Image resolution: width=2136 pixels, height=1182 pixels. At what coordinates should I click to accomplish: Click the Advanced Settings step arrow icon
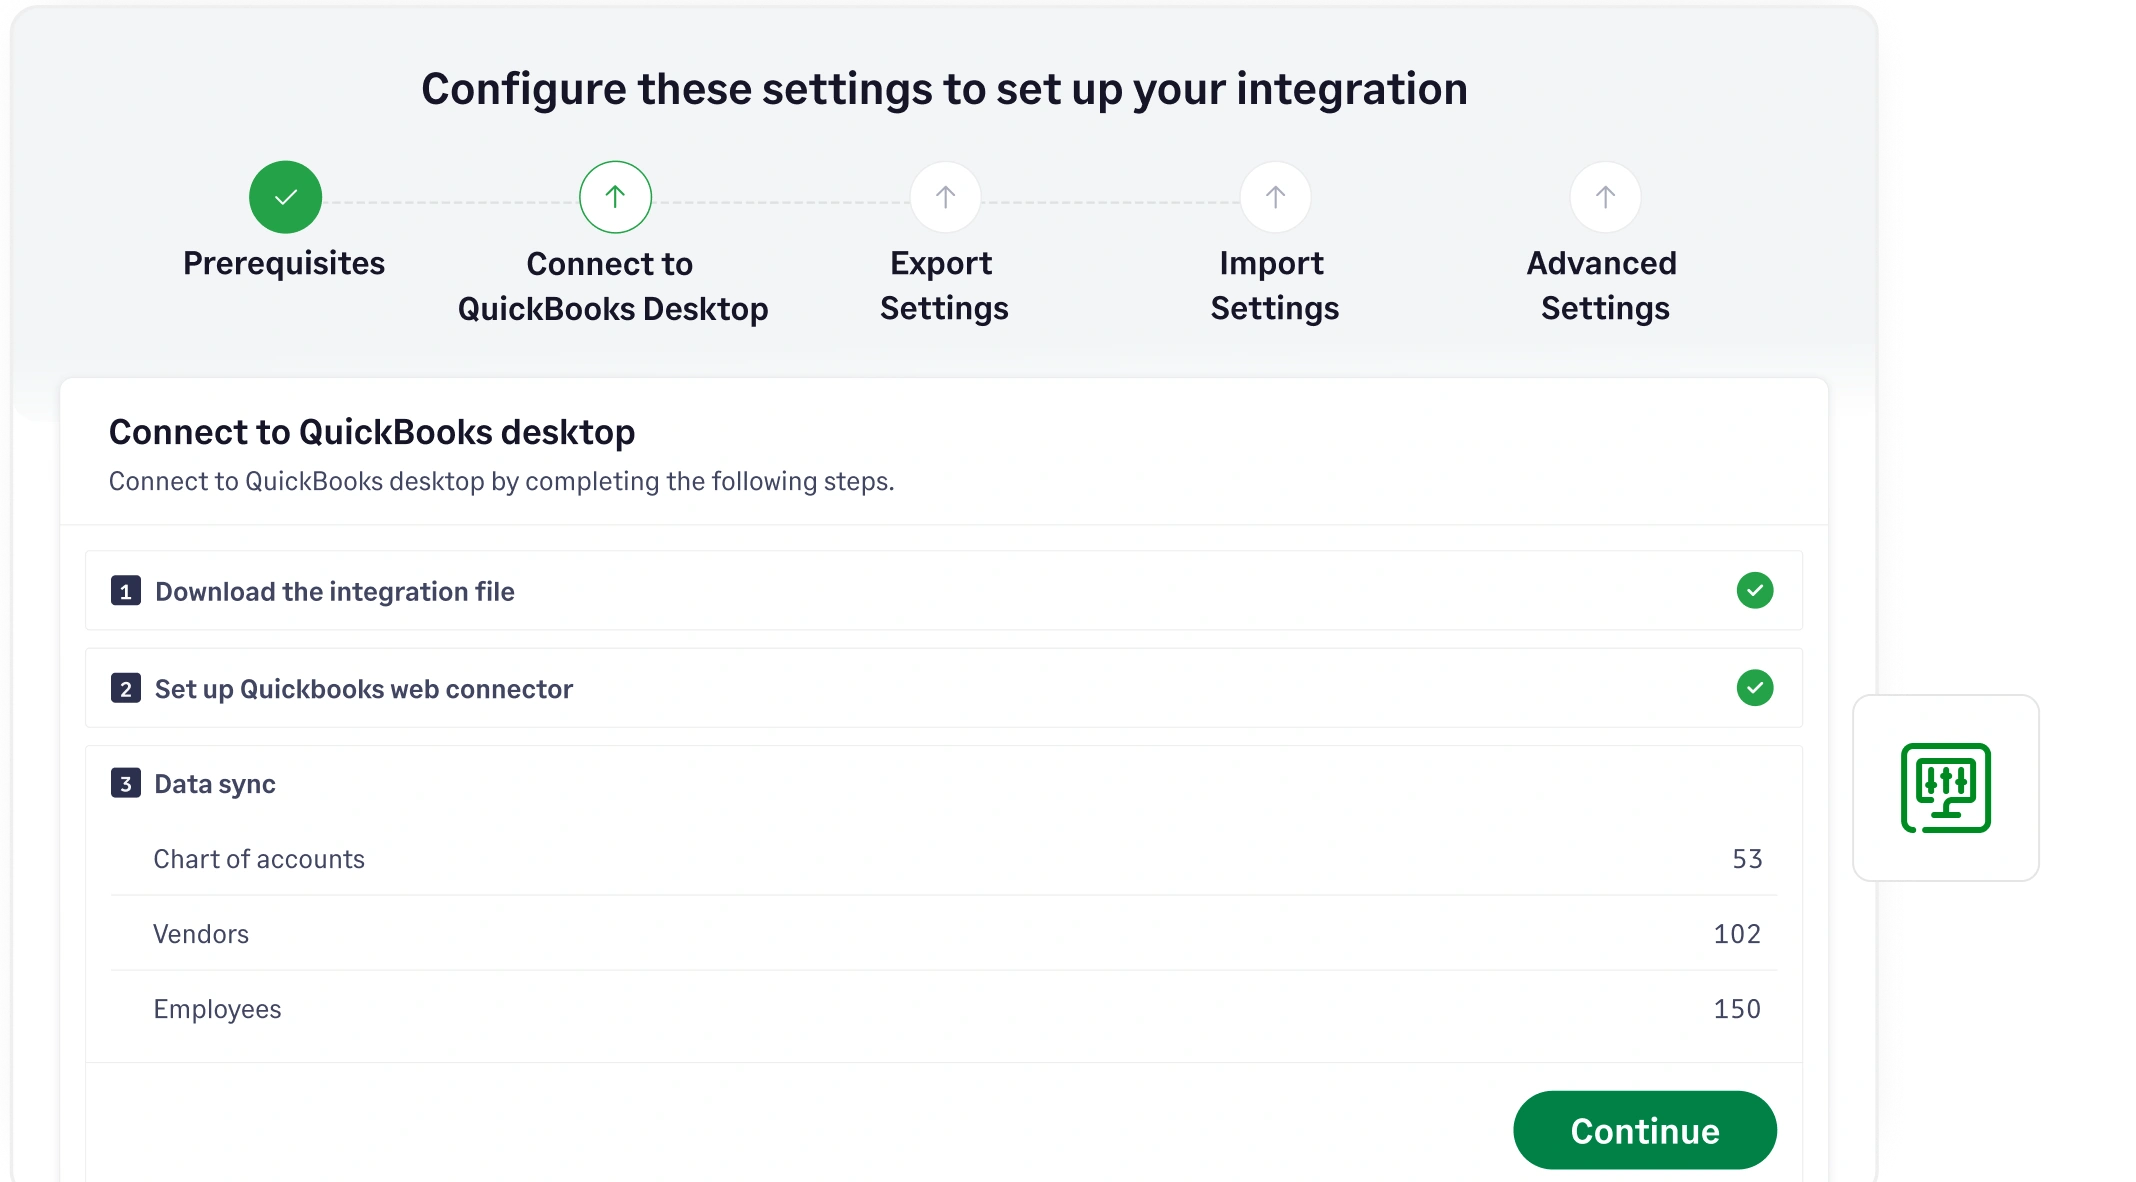click(1605, 197)
